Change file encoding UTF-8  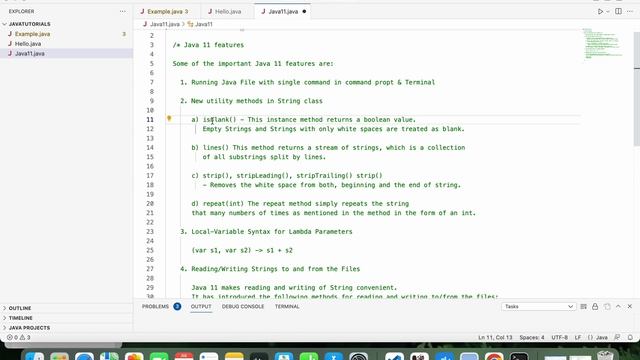point(559,338)
